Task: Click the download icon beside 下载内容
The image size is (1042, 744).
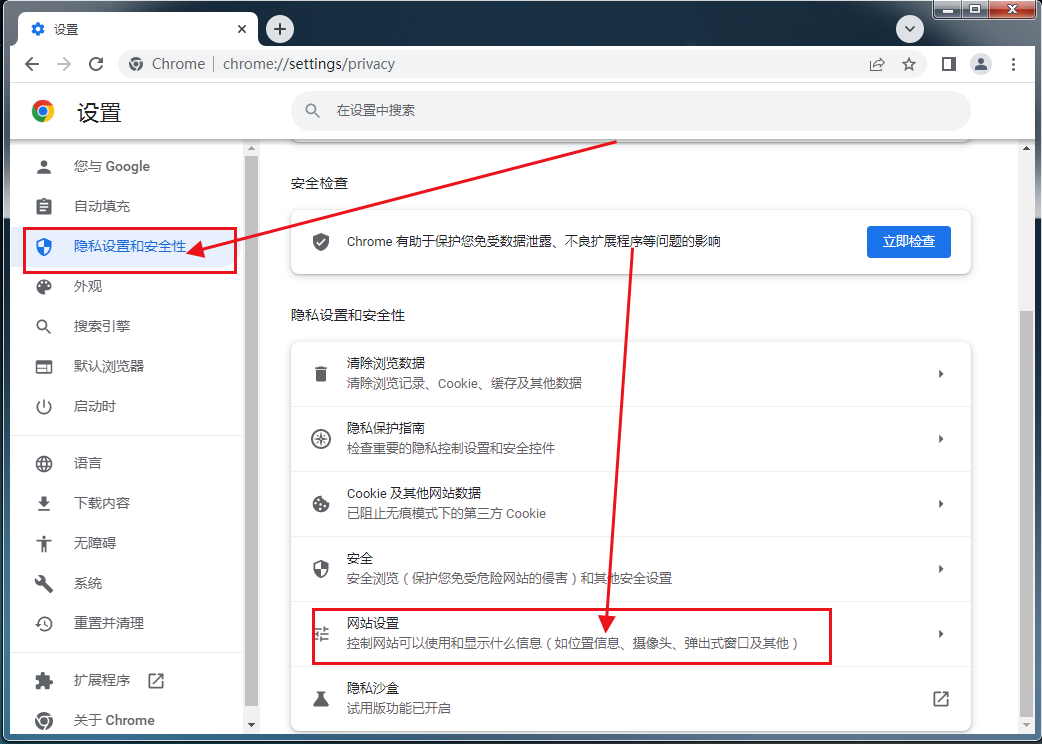Action: point(44,504)
